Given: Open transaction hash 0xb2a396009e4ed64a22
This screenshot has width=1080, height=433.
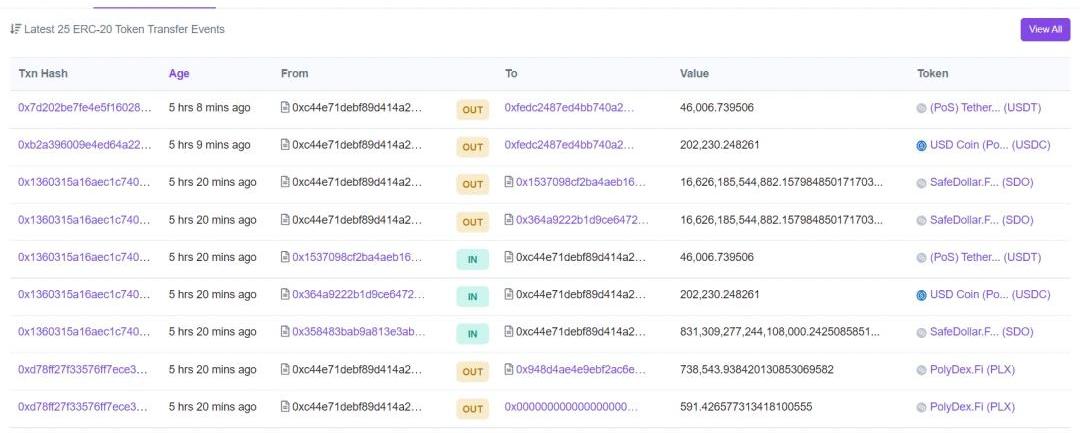Looking at the screenshot, I should pyautogui.click(x=85, y=145).
